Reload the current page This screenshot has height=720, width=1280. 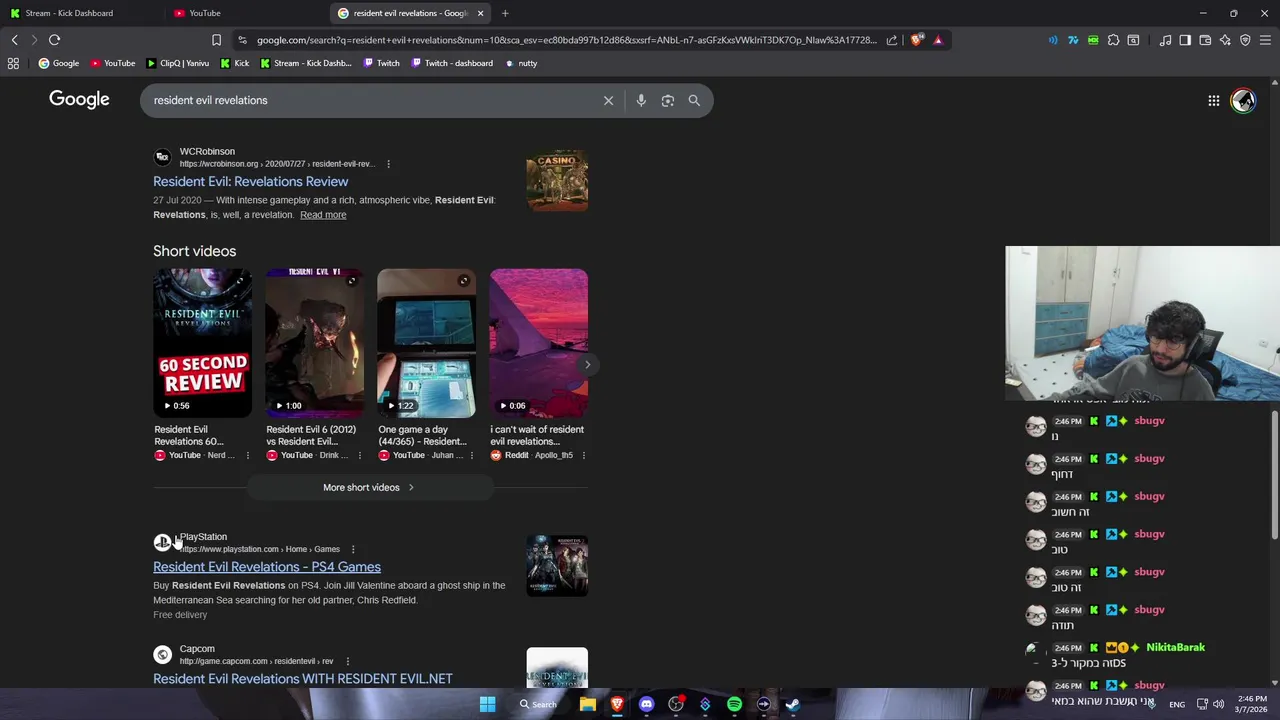click(54, 40)
